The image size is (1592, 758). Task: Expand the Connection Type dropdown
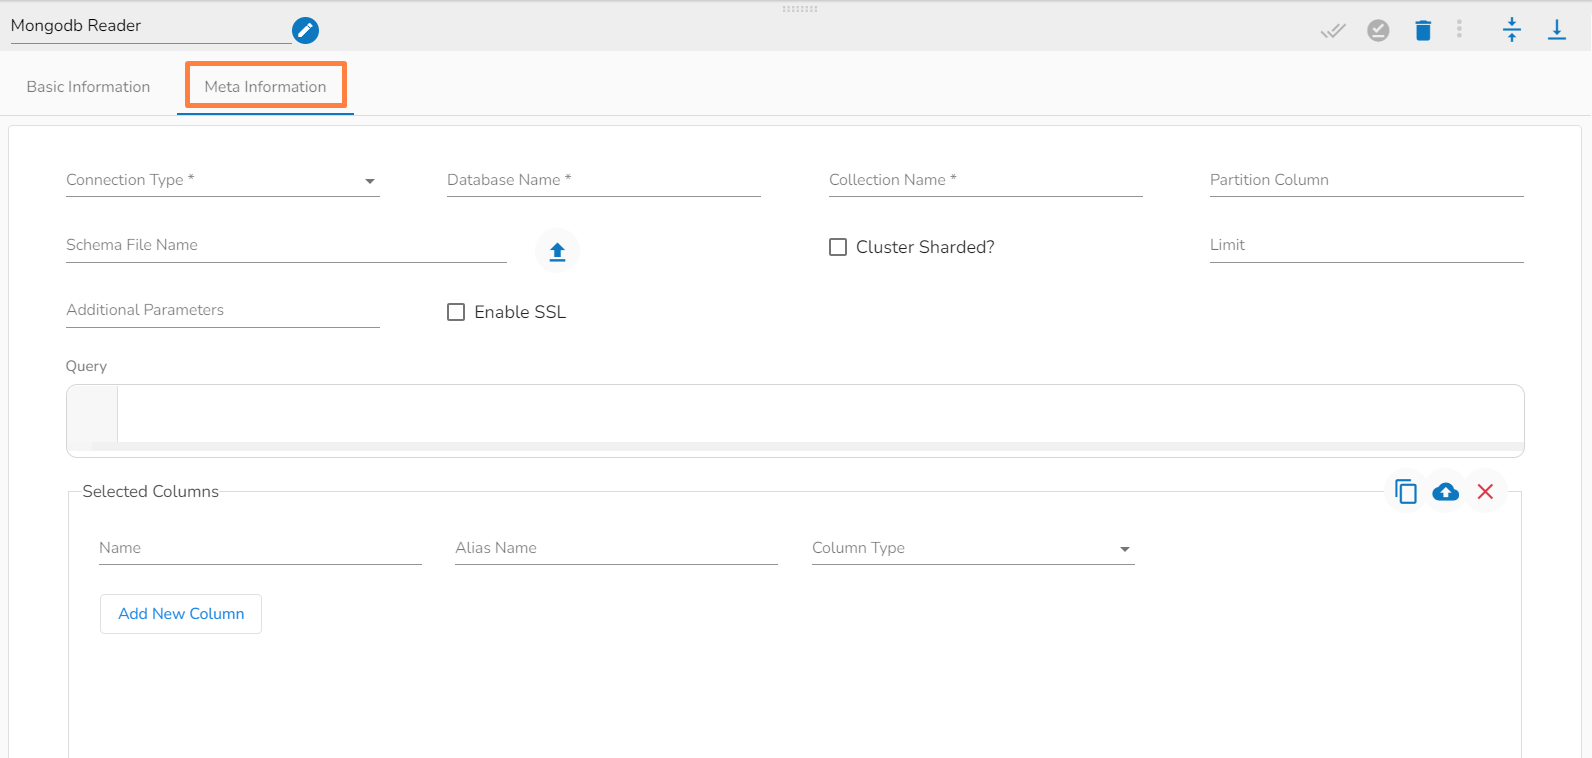(x=222, y=181)
